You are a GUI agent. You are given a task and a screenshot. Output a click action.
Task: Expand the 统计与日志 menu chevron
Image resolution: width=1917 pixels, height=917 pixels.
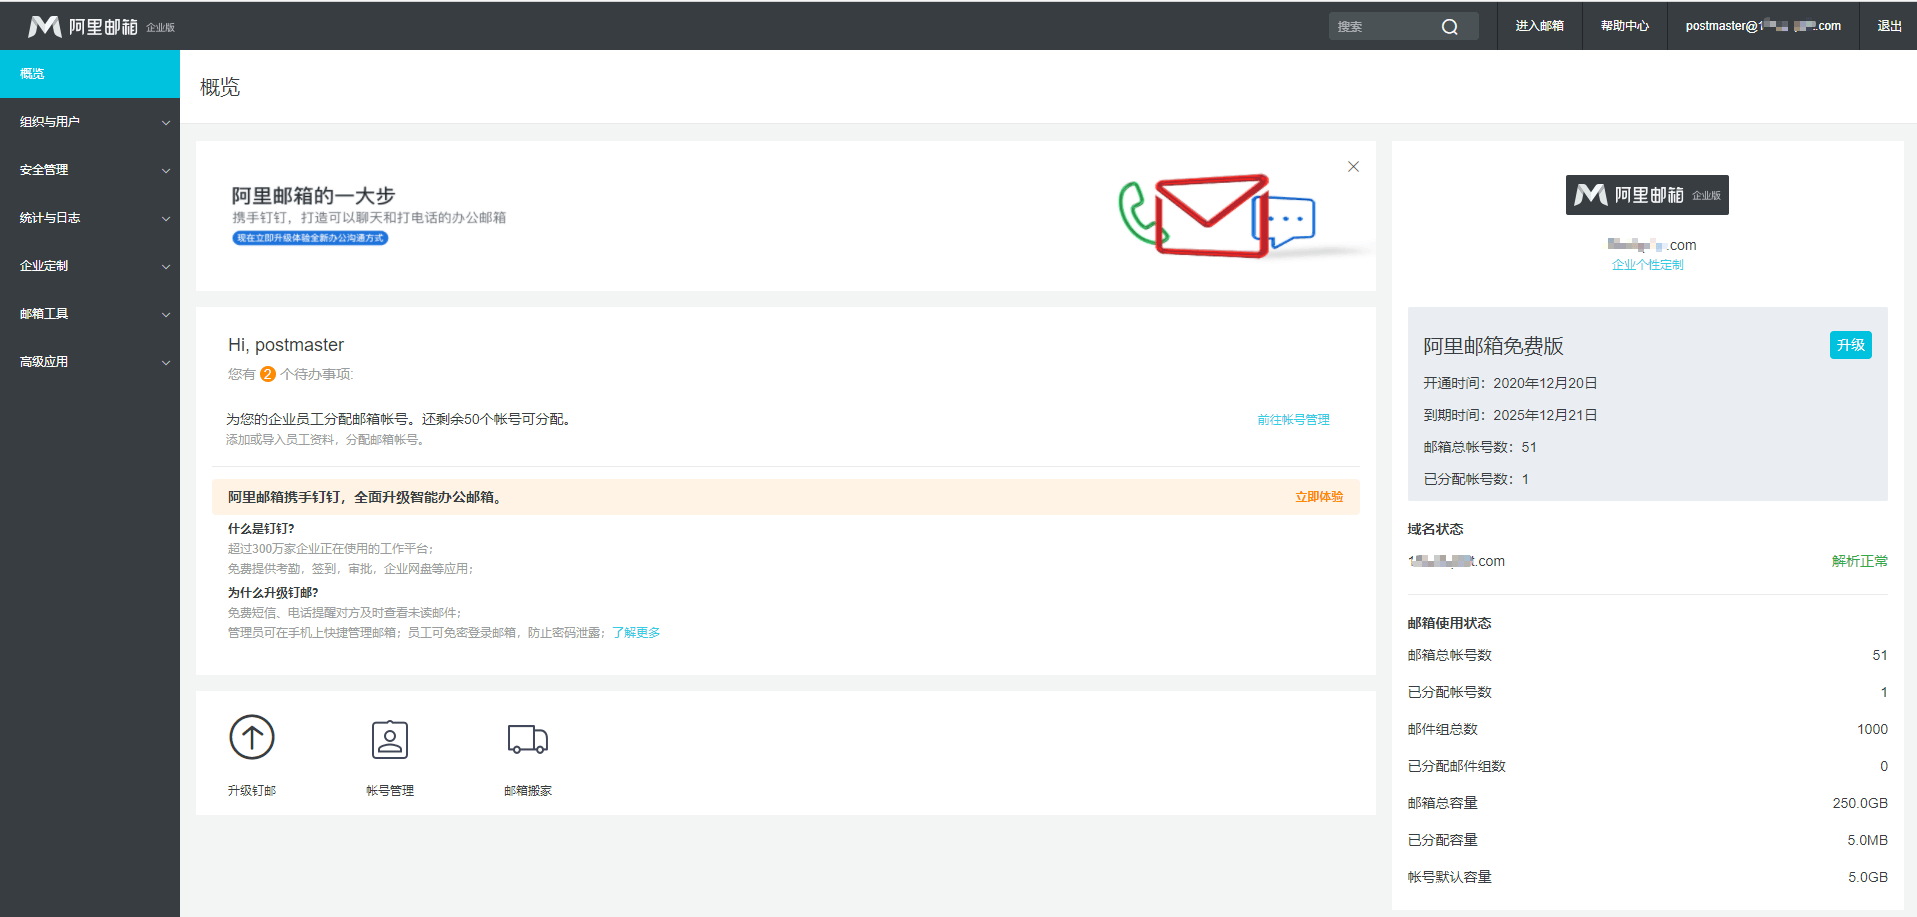pos(166,219)
